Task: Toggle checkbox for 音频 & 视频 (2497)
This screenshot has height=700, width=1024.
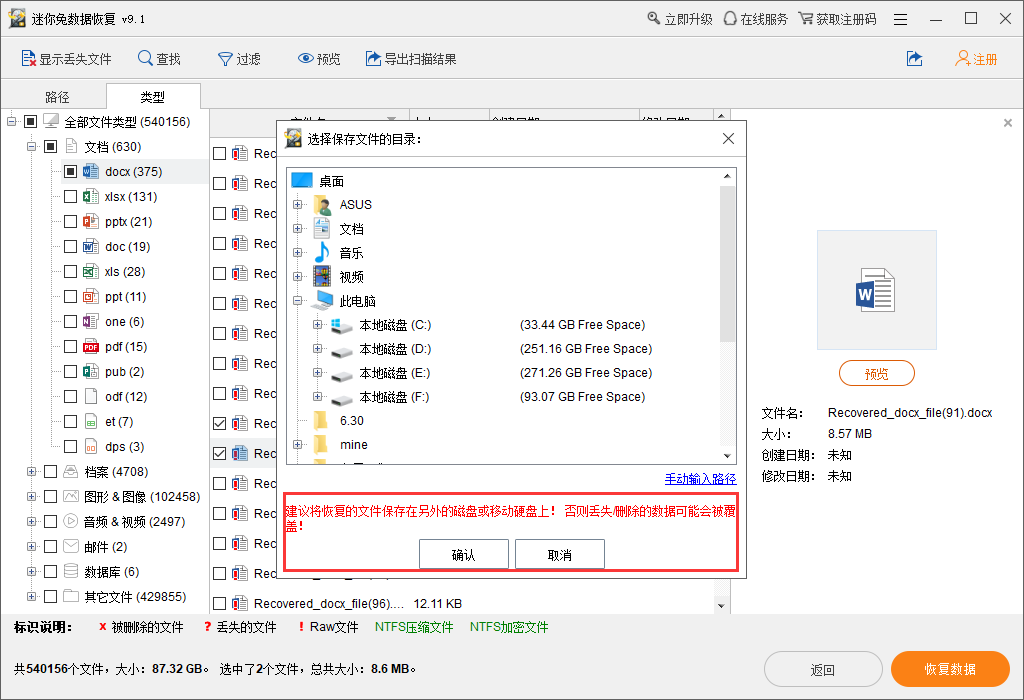Action: pyautogui.click(x=50, y=522)
